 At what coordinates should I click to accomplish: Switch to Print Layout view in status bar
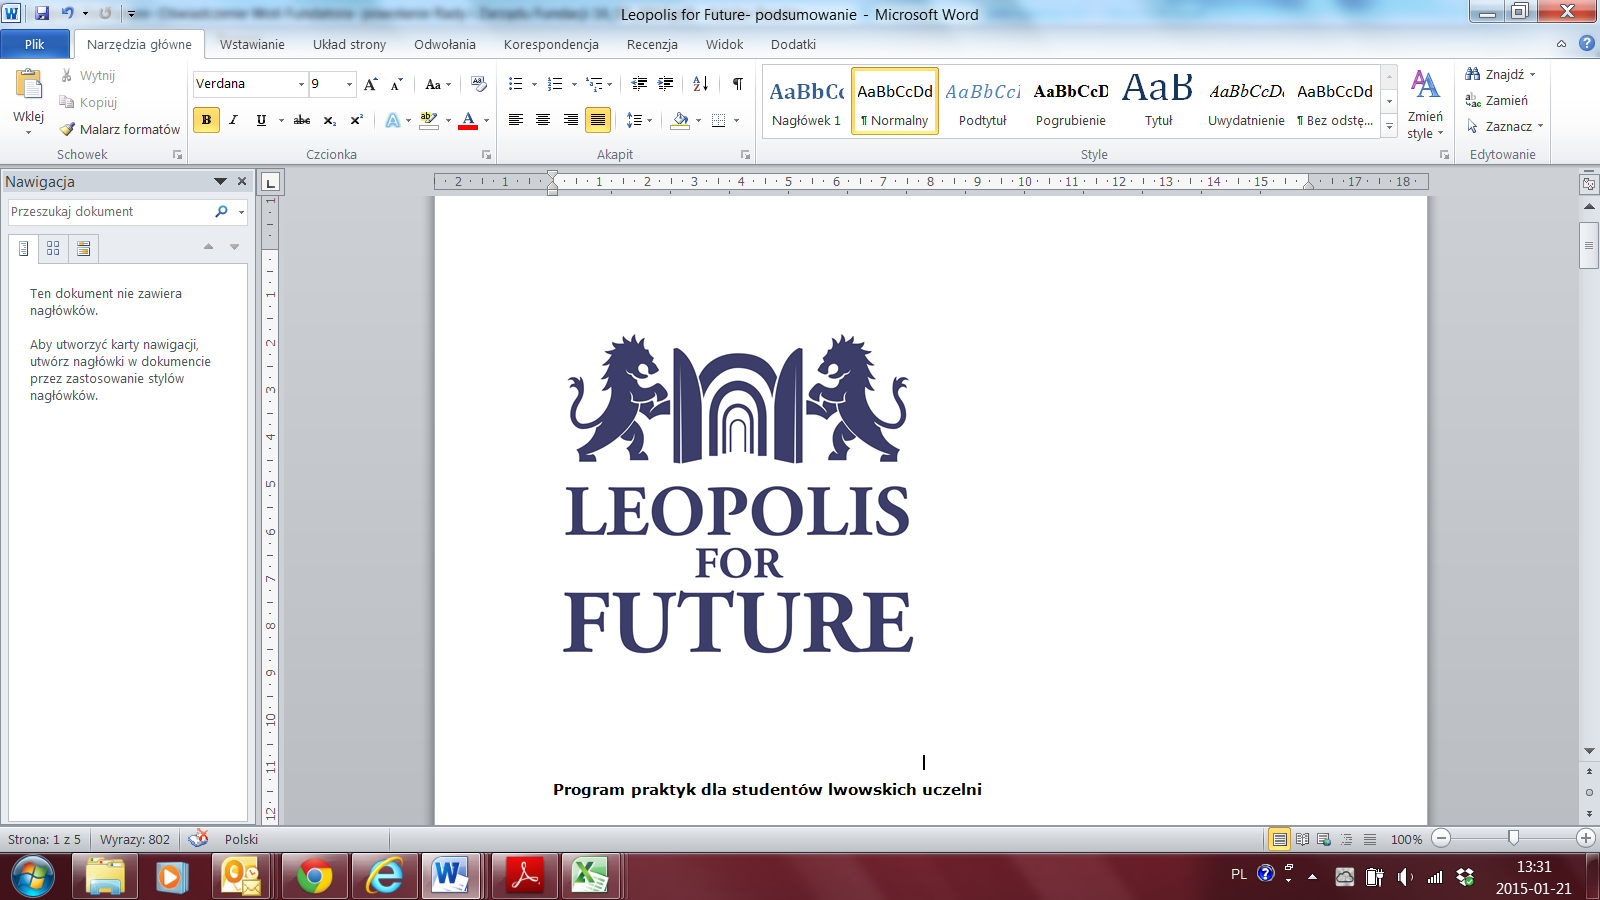click(x=1279, y=839)
